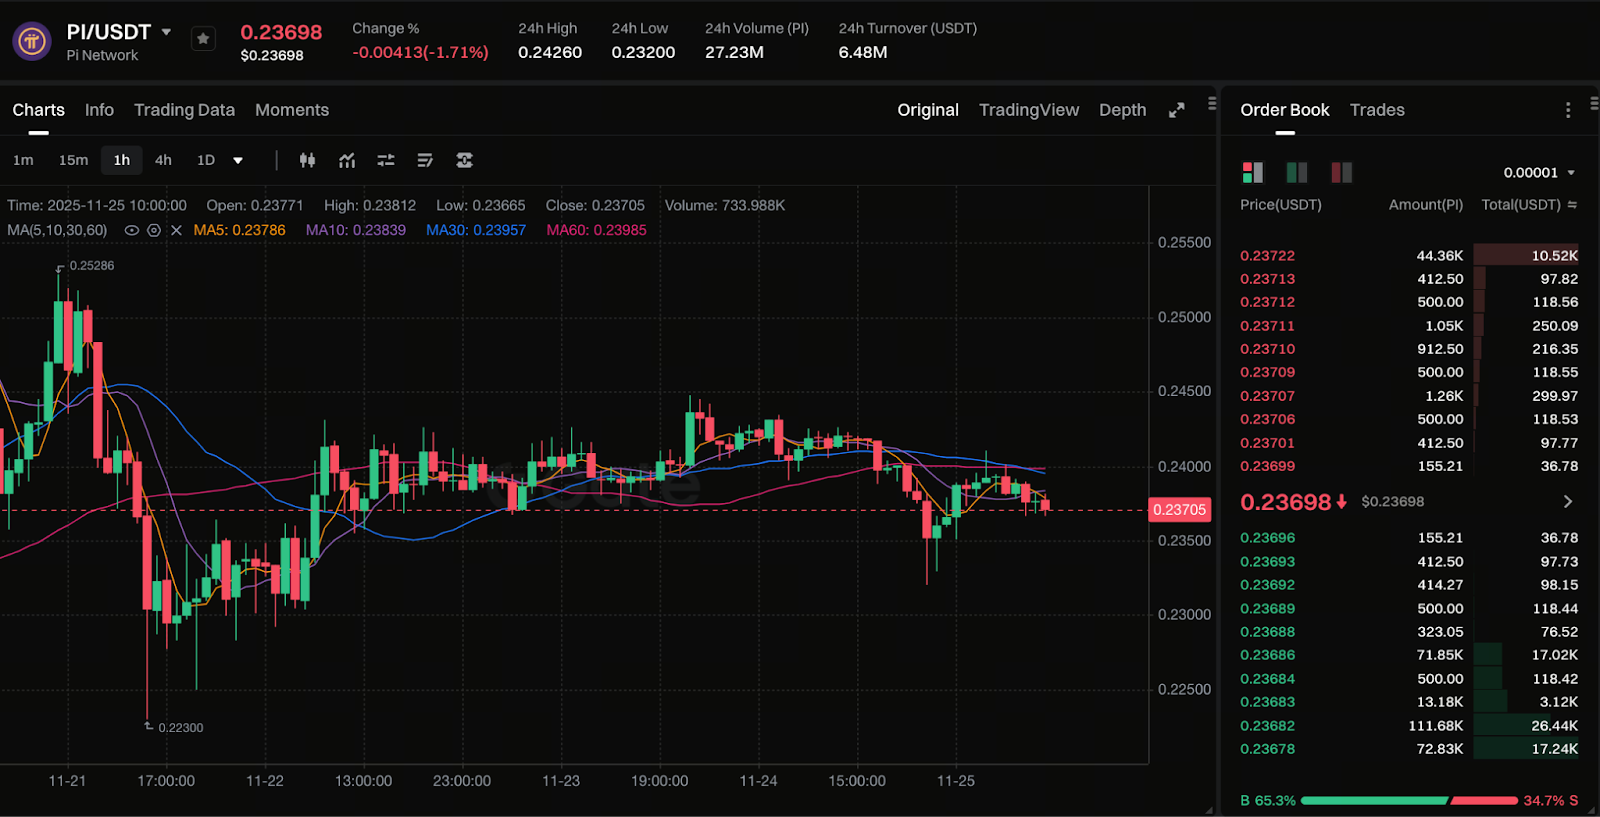Open the Order Book three-dot options menu

[1567, 110]
